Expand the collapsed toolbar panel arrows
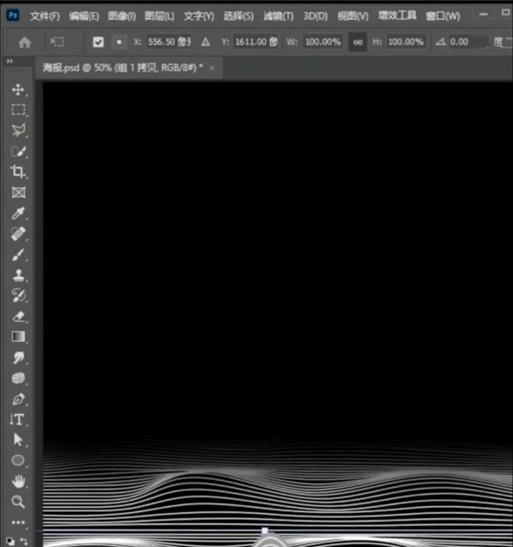Viewport: 513px width, 547px height. [9, 61]
